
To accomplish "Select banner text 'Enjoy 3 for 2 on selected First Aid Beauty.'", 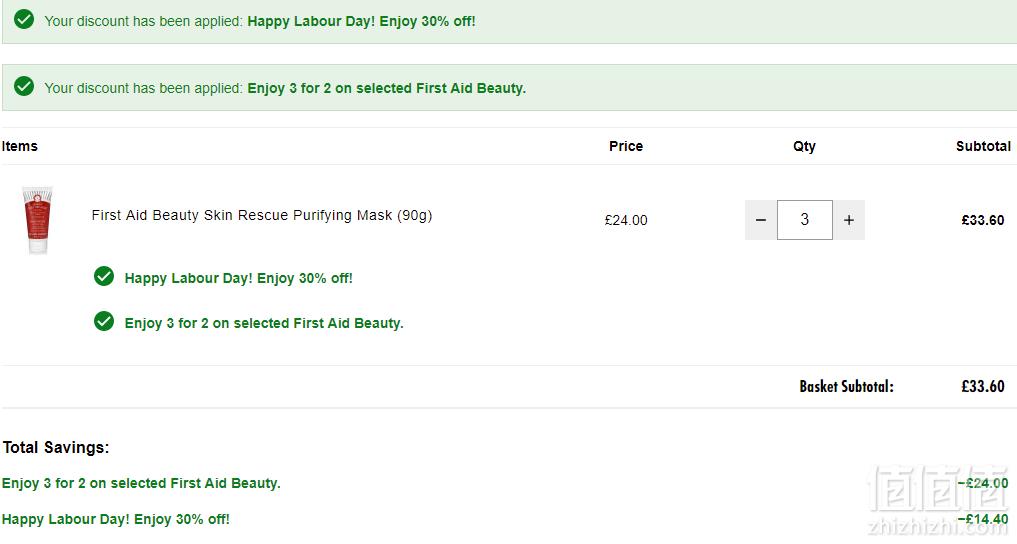I will coord(387,88).
